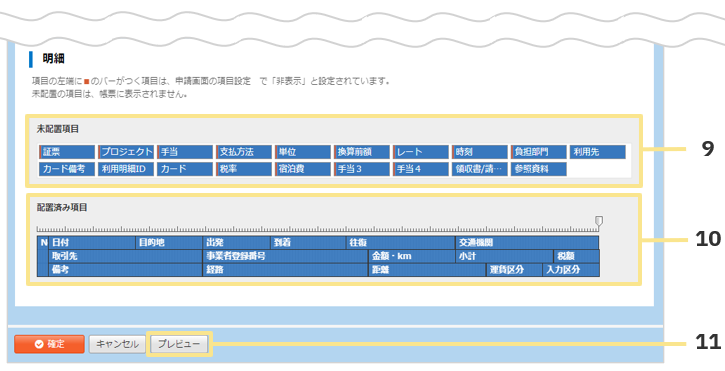This screenshot has height=371, width=725.
Task: Click the 領収書/請… unplaced item
Action: pyautogui.click(x=480, y=169)
